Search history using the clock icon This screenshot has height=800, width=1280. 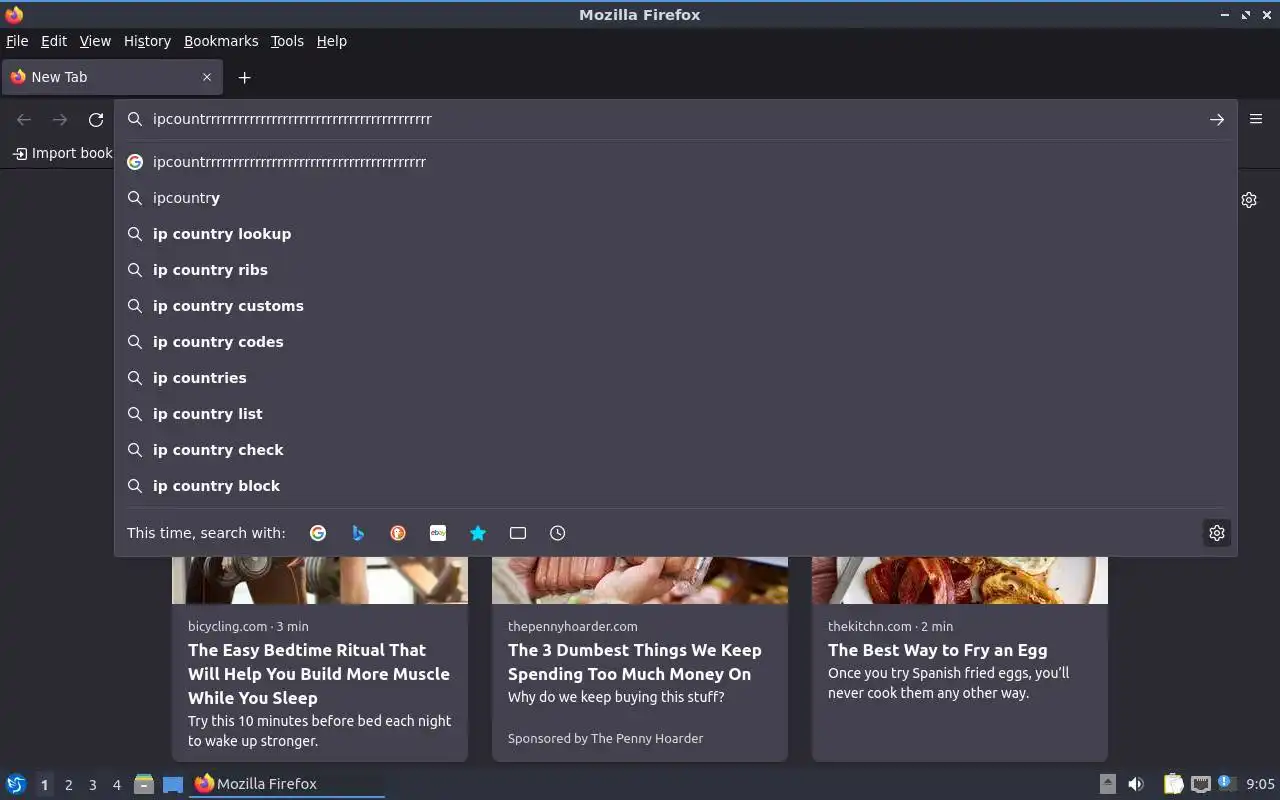point(558,533)
